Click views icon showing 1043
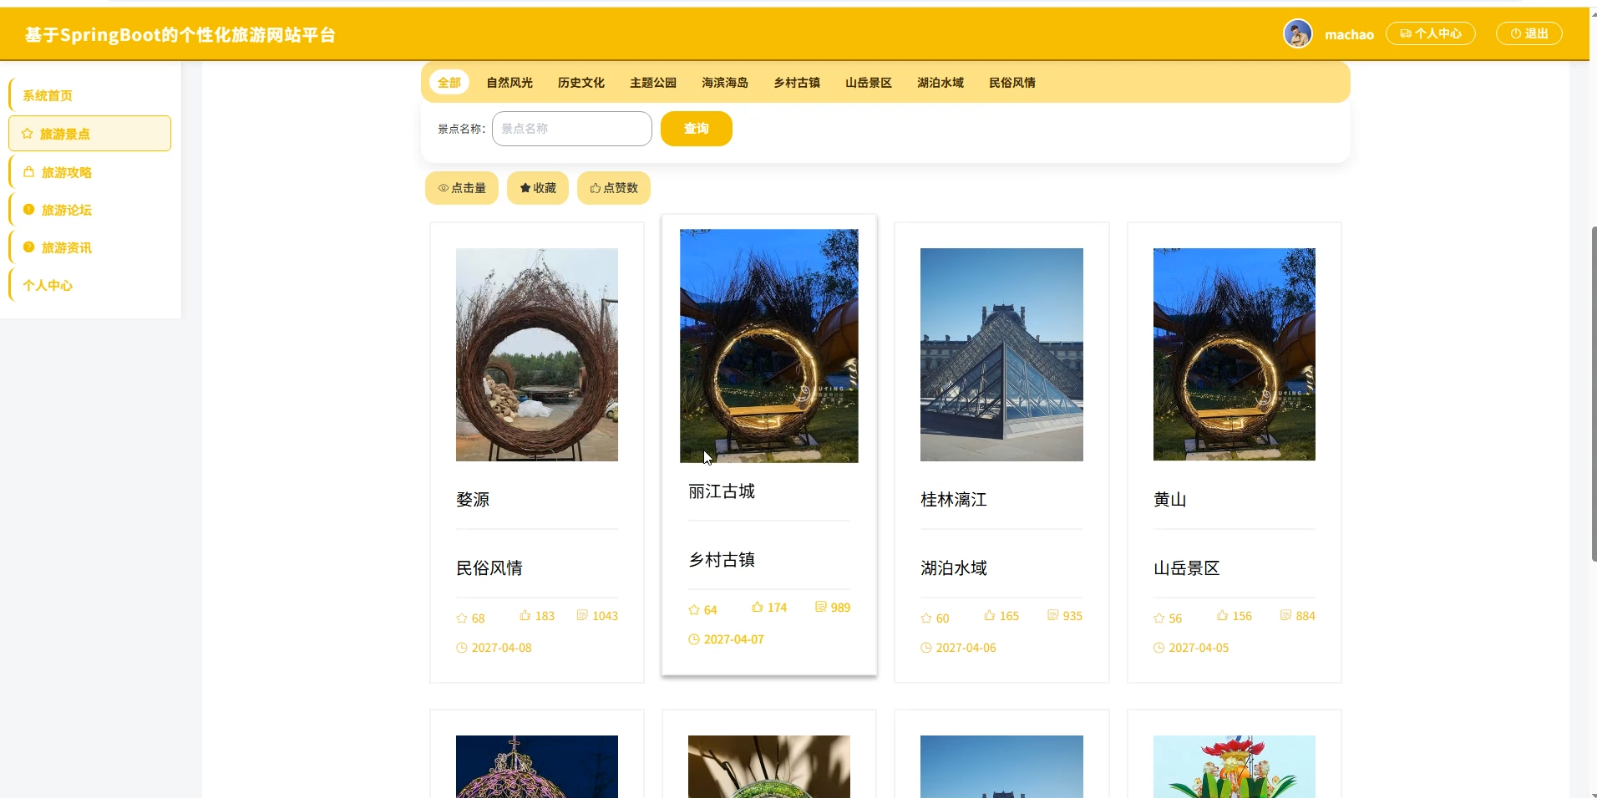 coord(582,615)
